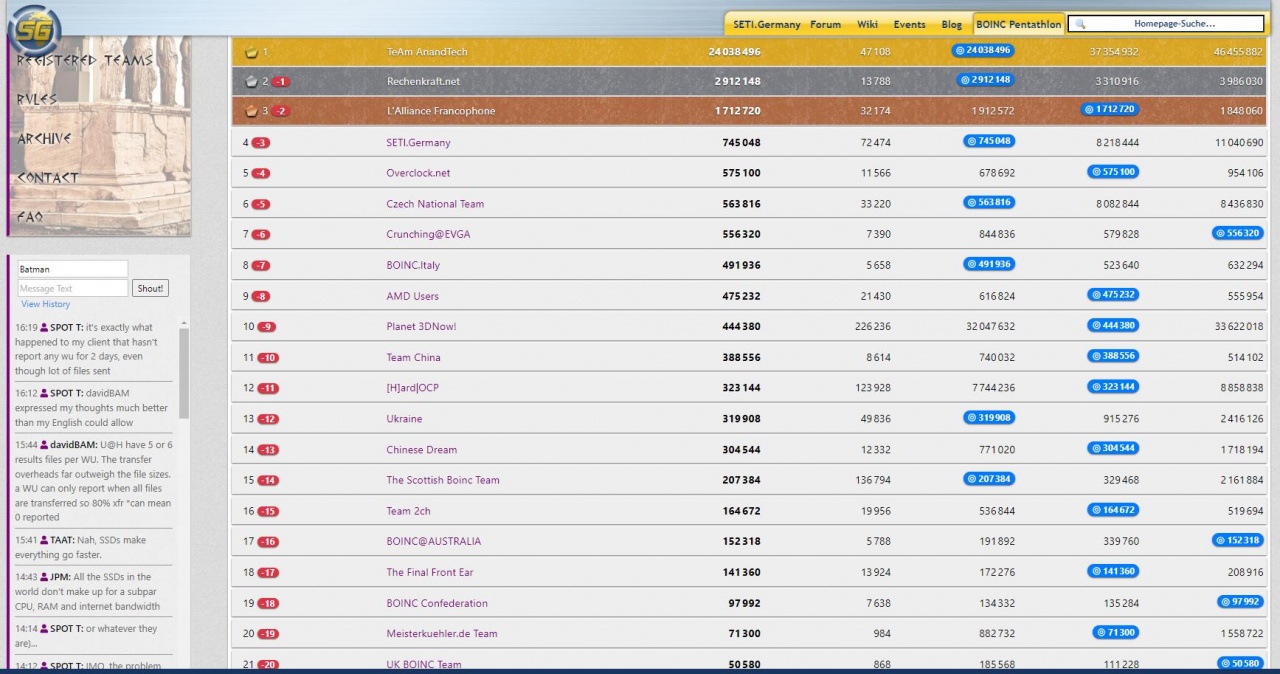Click the red -9 badge beside rank 10
The image size is (1280, 674).
coord(267,327)
